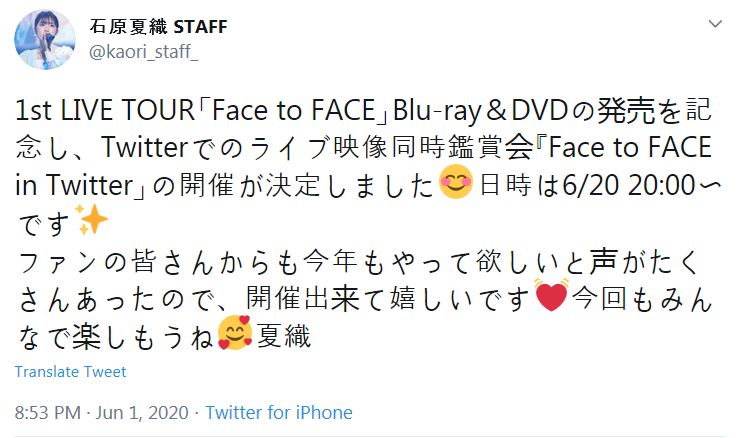The height and width of the screenshot is (438, 742).
Task: Click the 「Face to FACE in Twitter」 event title
Action: [640, 148]
